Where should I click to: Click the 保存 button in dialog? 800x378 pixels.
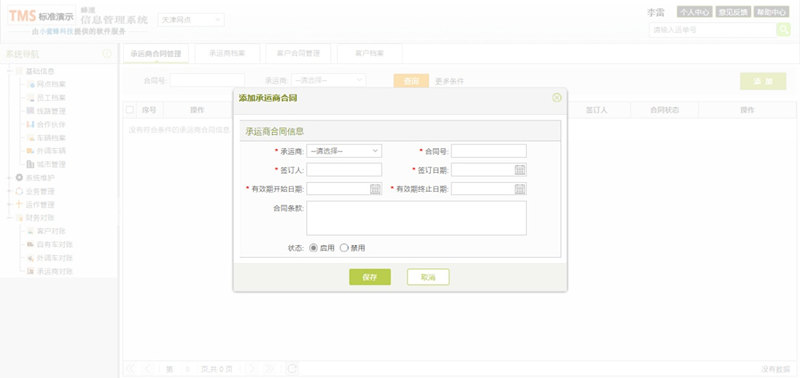pos(370,277)
